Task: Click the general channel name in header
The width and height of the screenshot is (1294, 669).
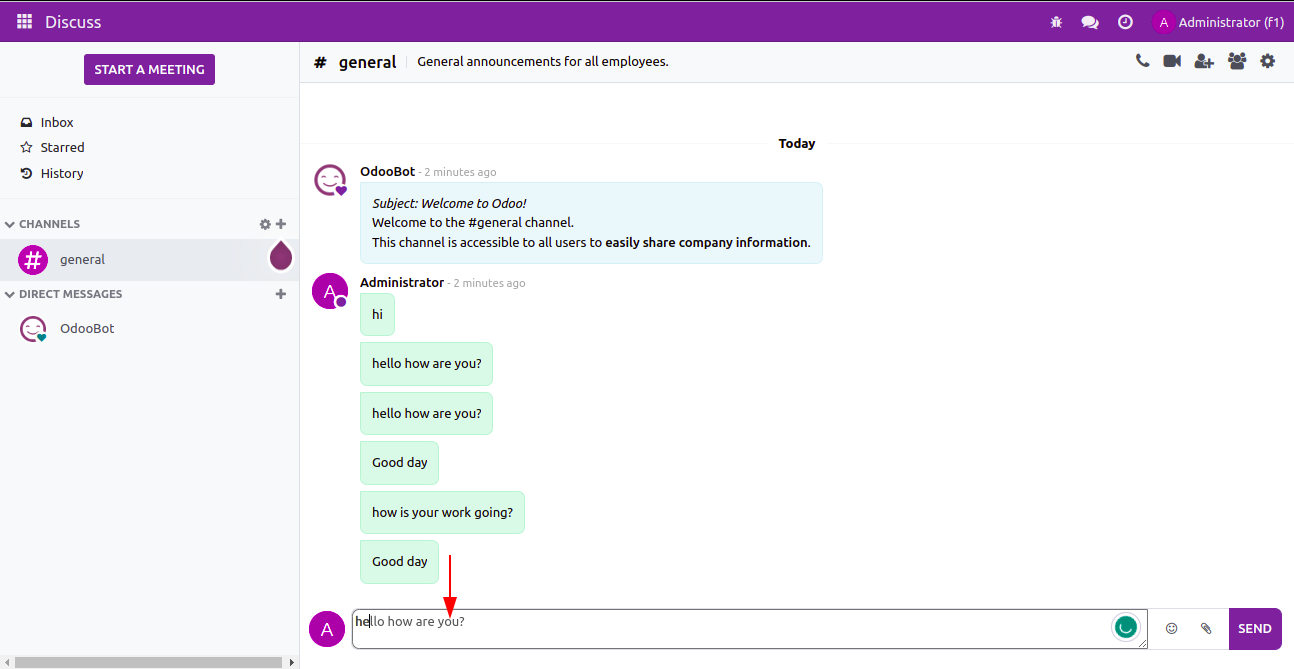Action: (368, 62)
